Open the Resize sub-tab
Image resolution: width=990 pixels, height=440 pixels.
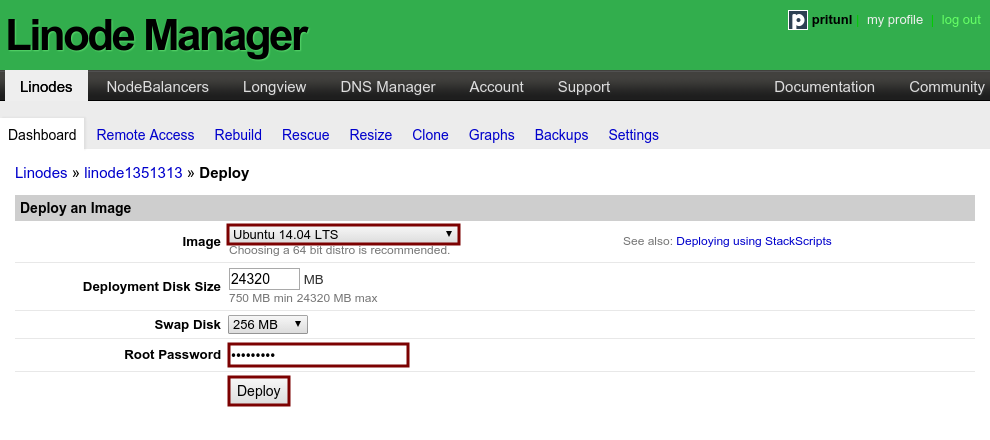pyautogui.click(x=371, y=135)
